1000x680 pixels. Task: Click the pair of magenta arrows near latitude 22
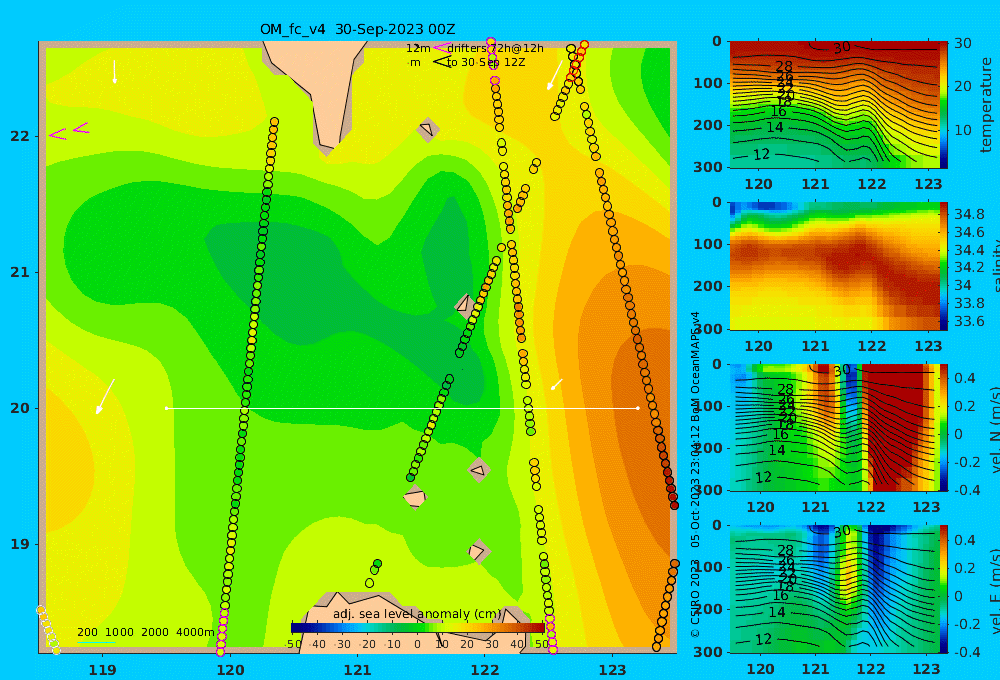click(69, 131)
